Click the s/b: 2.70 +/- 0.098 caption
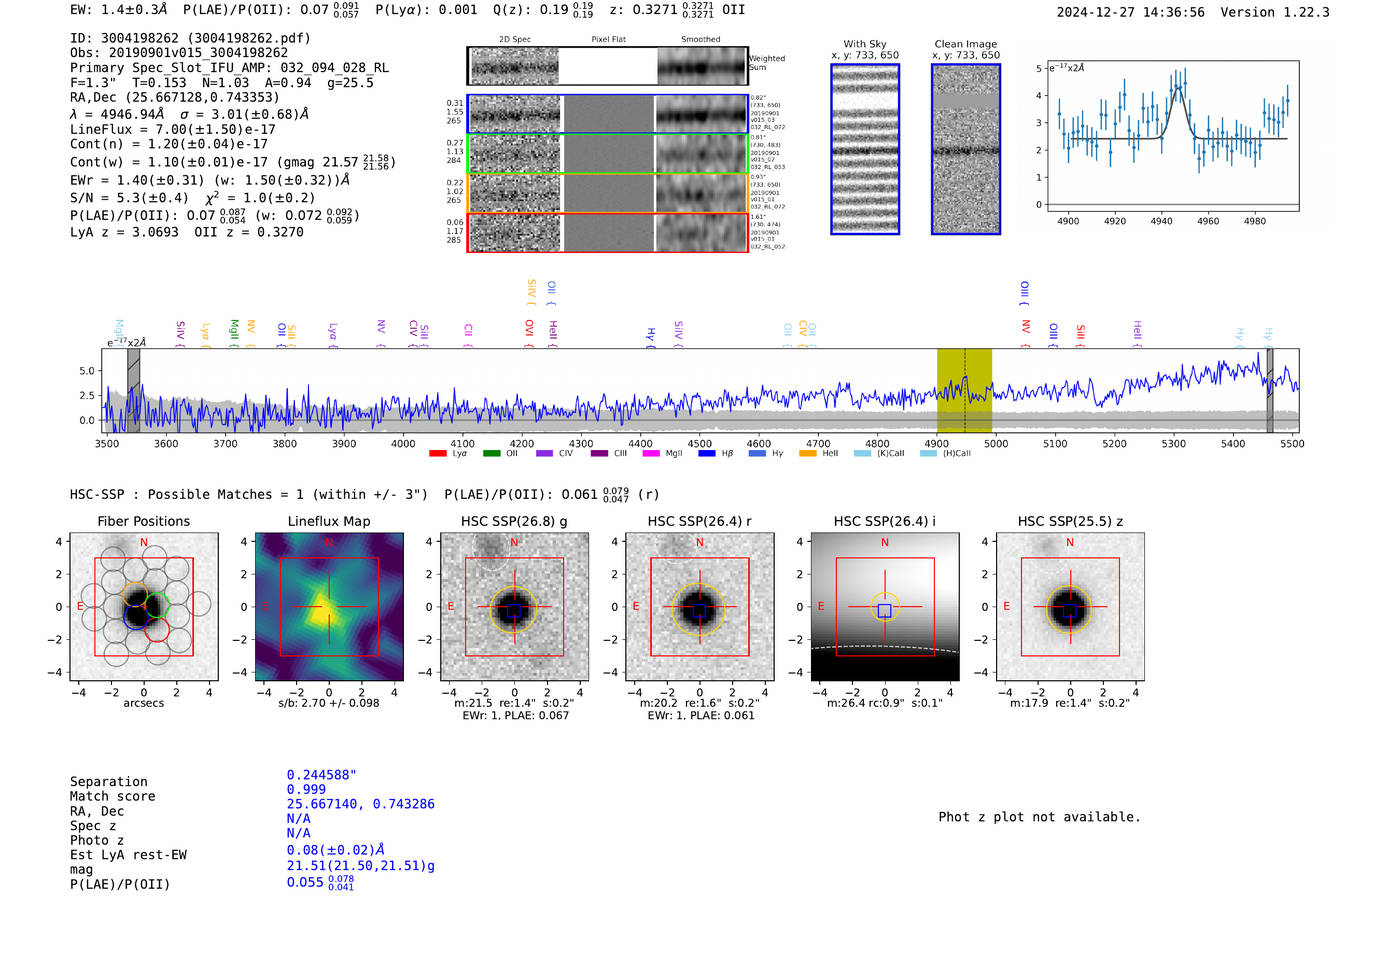Image resolution: width=1400 pixels, height=953 pixels. click(x=329, y=703)
